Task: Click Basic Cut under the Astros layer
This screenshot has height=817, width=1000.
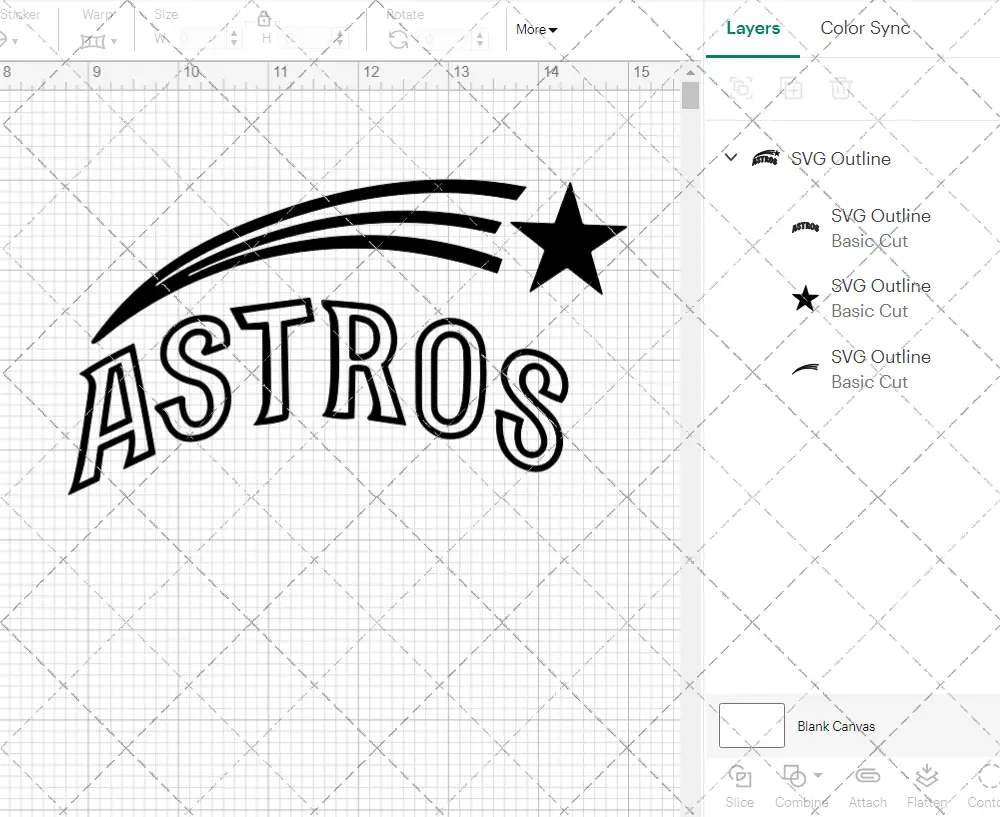Action: (x=869, y=241)
